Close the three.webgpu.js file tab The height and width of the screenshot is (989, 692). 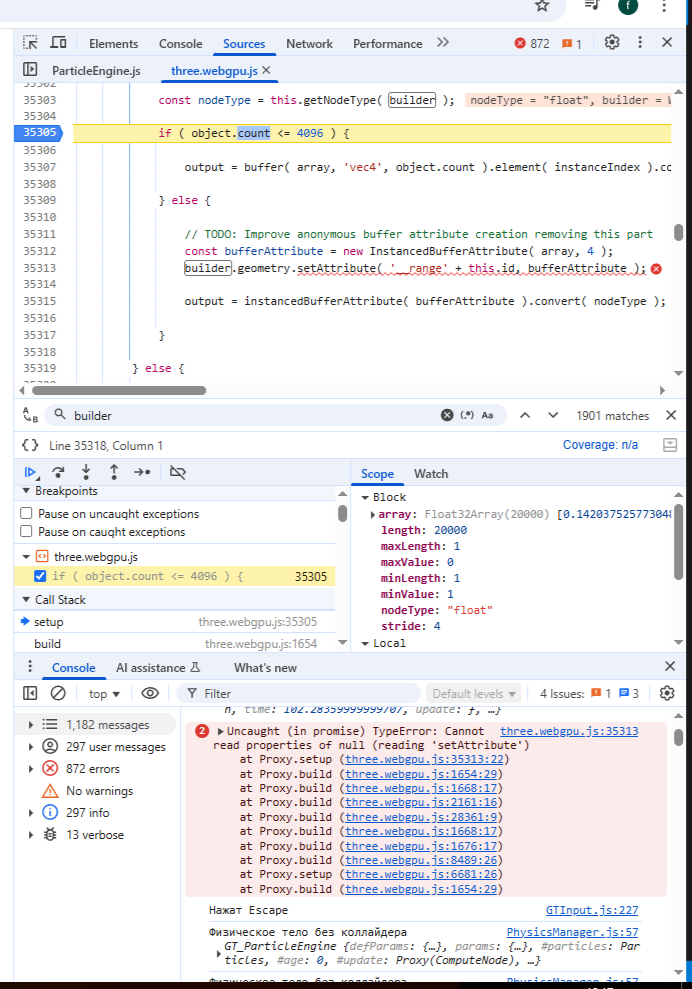266,70
